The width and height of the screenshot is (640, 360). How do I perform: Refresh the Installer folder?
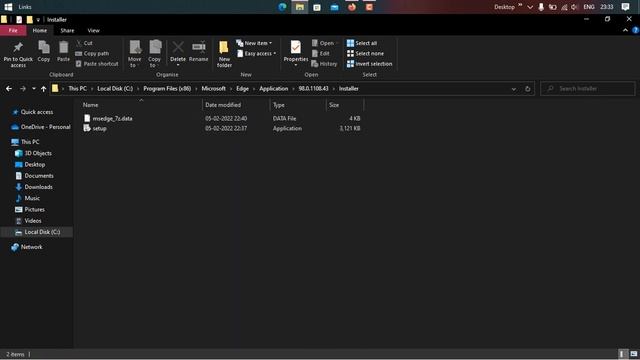pyautogui.click(x=527, y=89)
